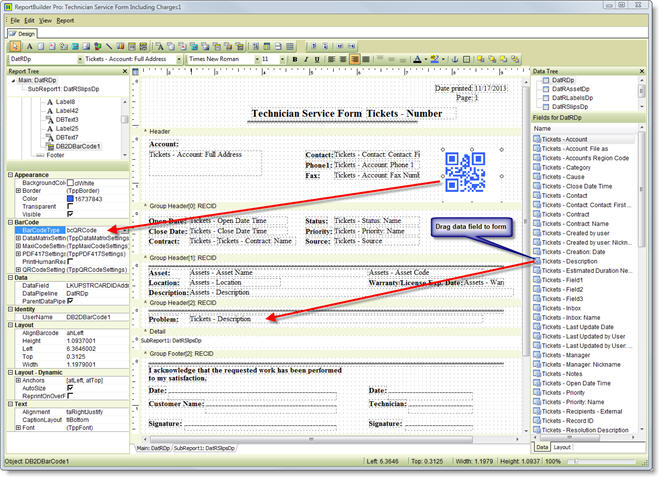
Task: Switch to the Layout tab in data panel
Action: pyautogui.click(x=563, y=446)
